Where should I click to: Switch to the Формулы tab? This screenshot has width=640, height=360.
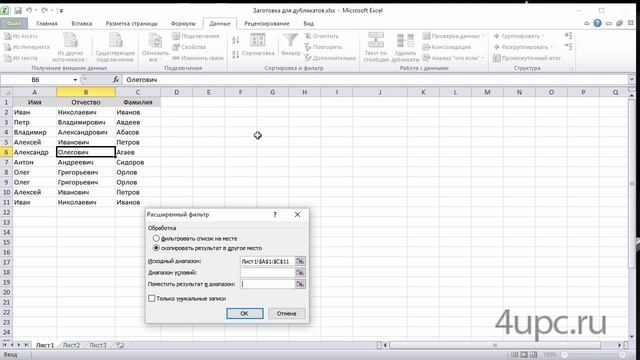click(183, 24)
